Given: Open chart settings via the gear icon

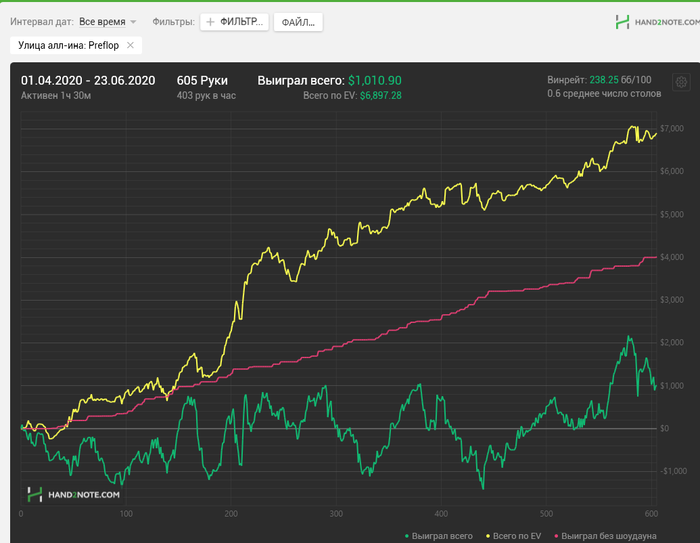Looking at the screenshot, I should tap(681, 82).
